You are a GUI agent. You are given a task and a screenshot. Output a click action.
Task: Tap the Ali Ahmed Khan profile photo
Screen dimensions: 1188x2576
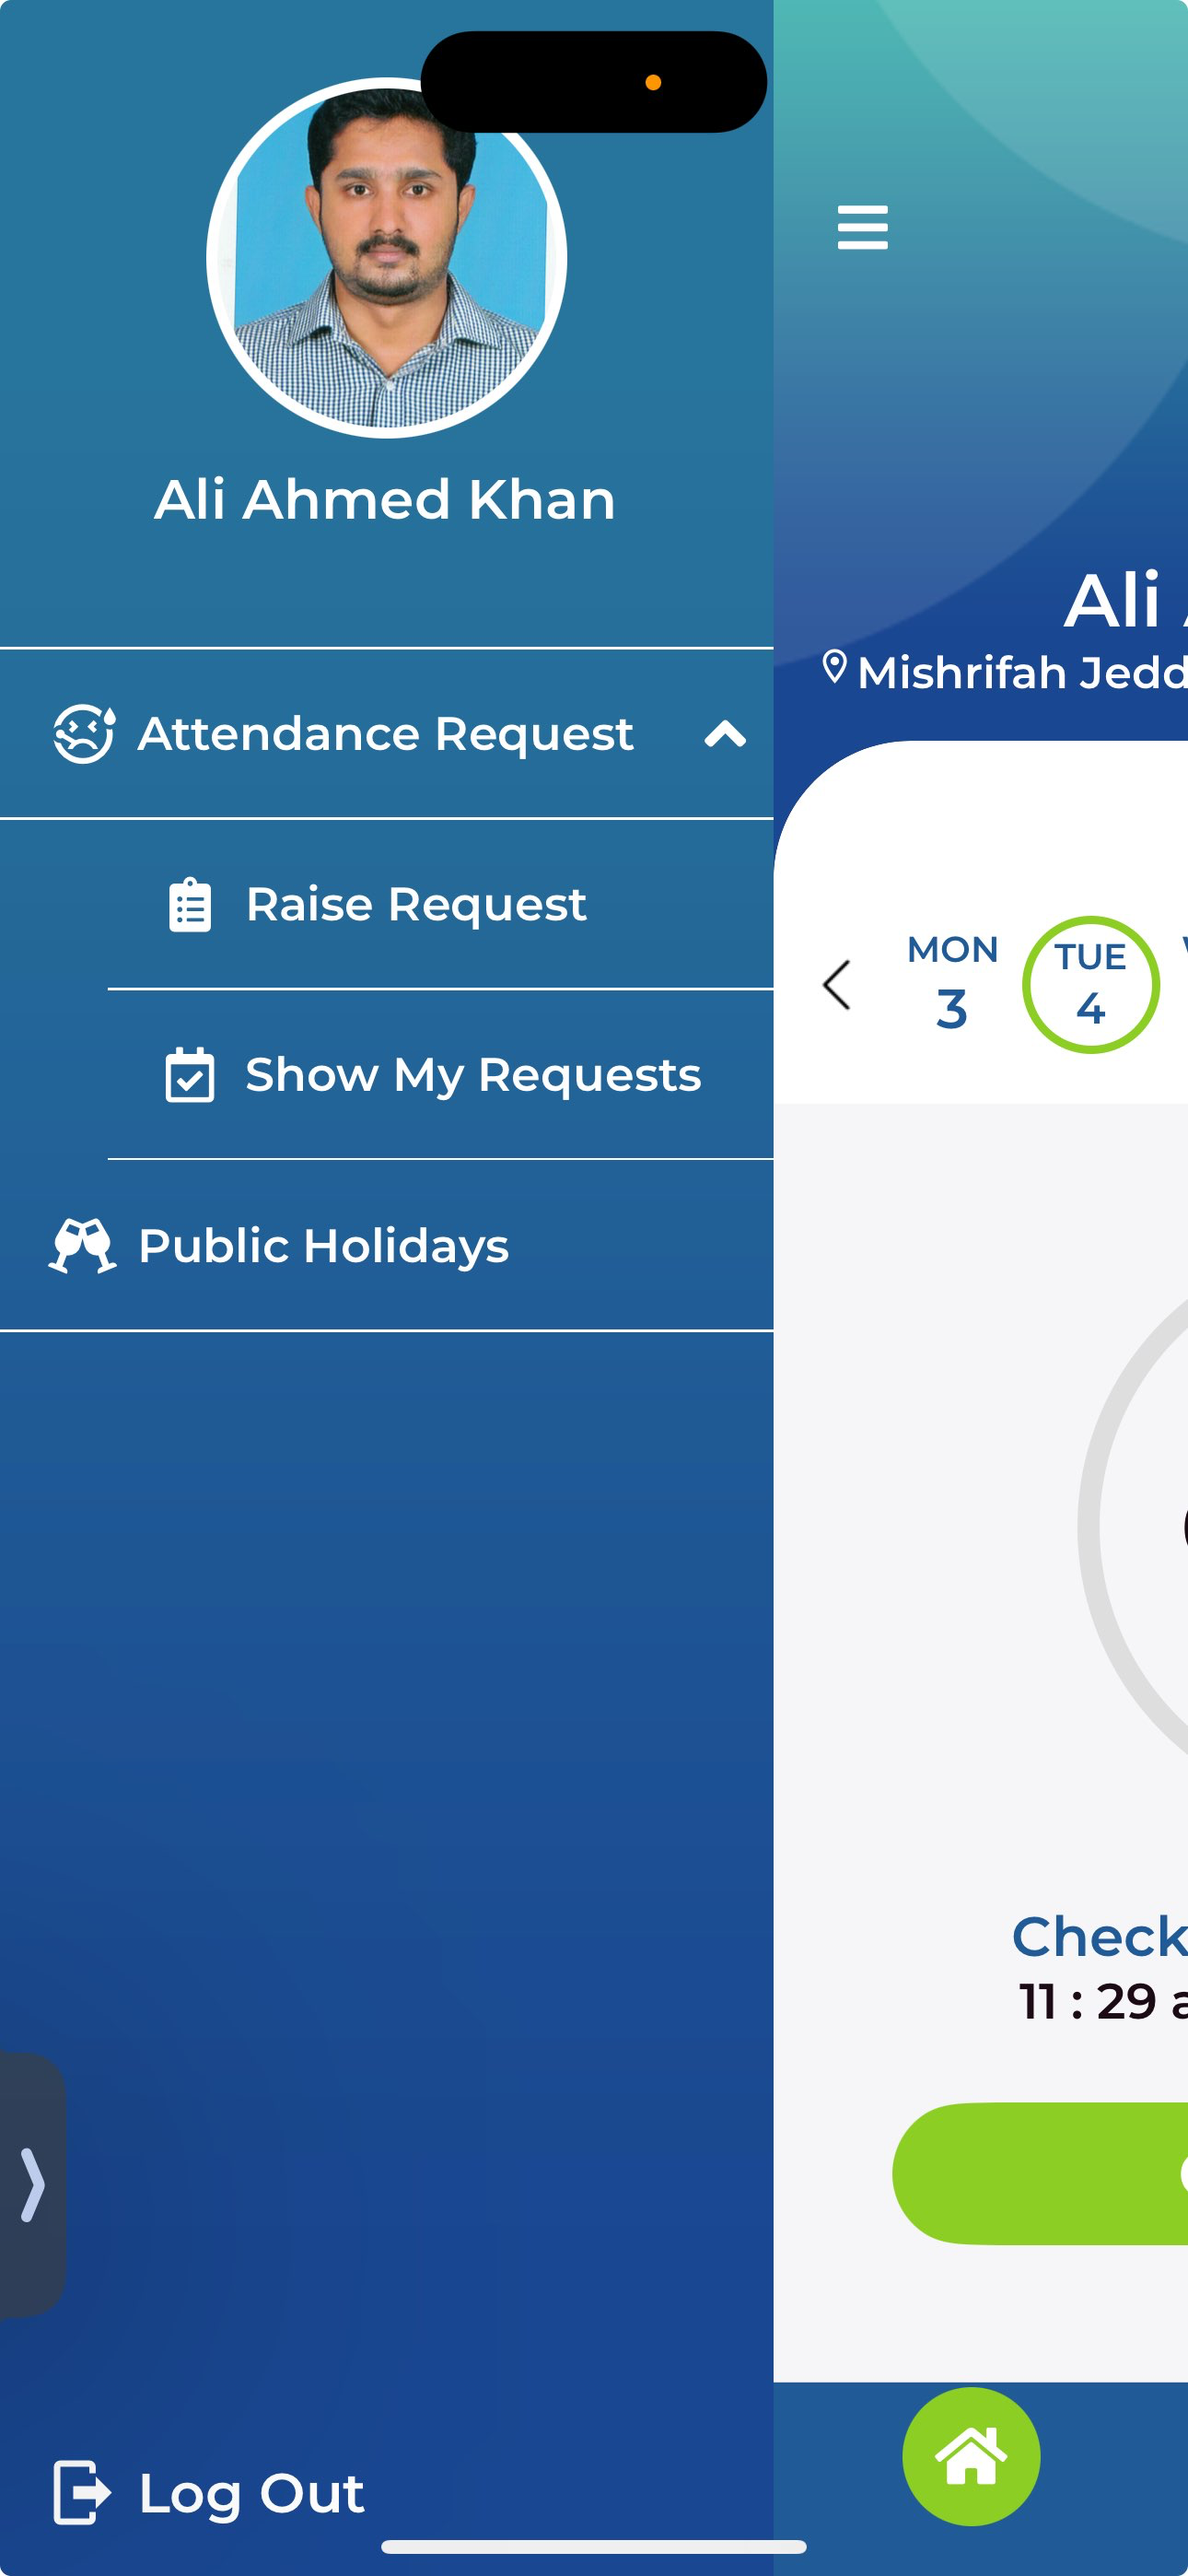[x=387, y=258]
